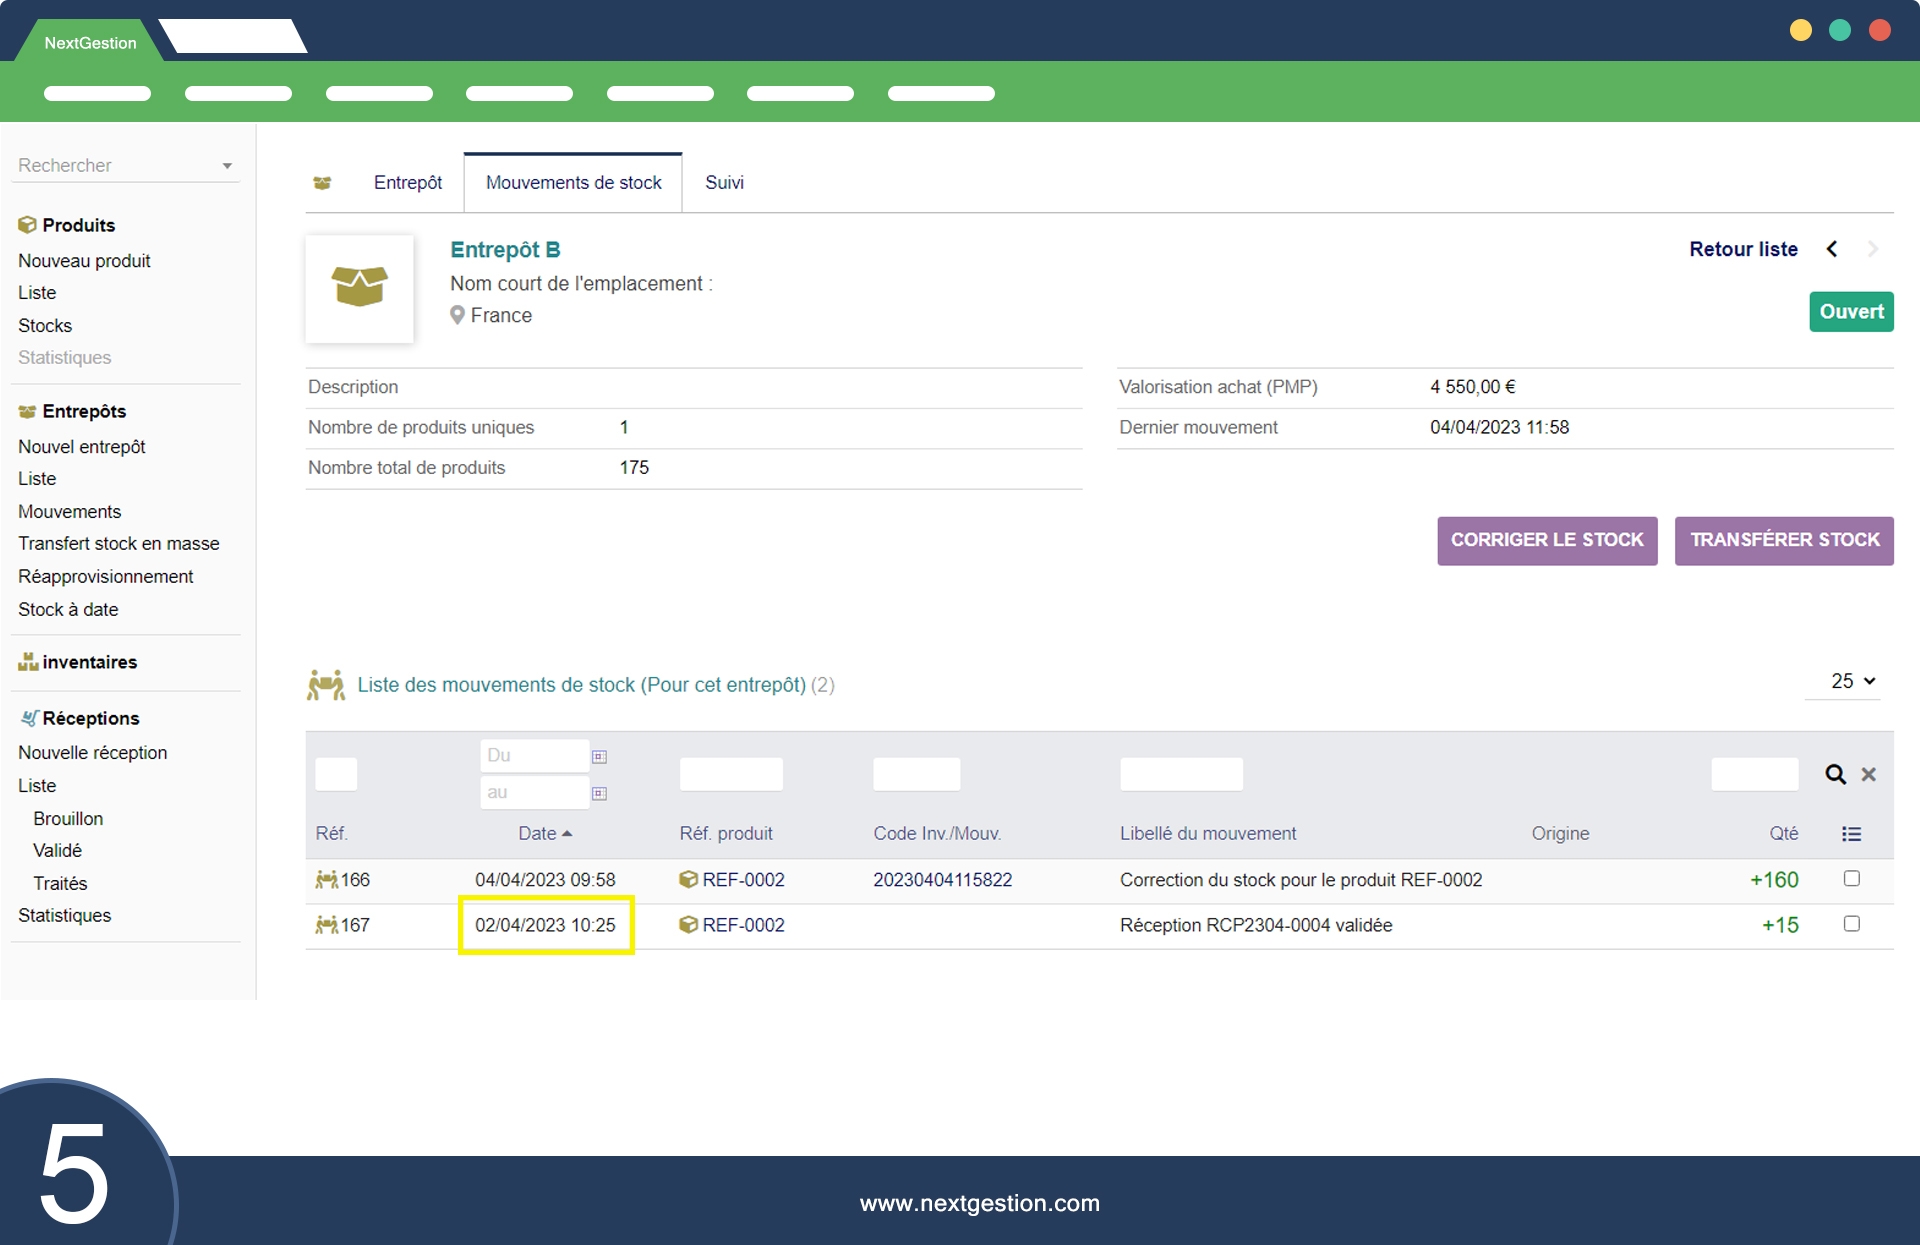Click the search magnifier icon in table filter
Image resolution: width=1920 pixels, height=1245 pixels.
coord(1835,774)
